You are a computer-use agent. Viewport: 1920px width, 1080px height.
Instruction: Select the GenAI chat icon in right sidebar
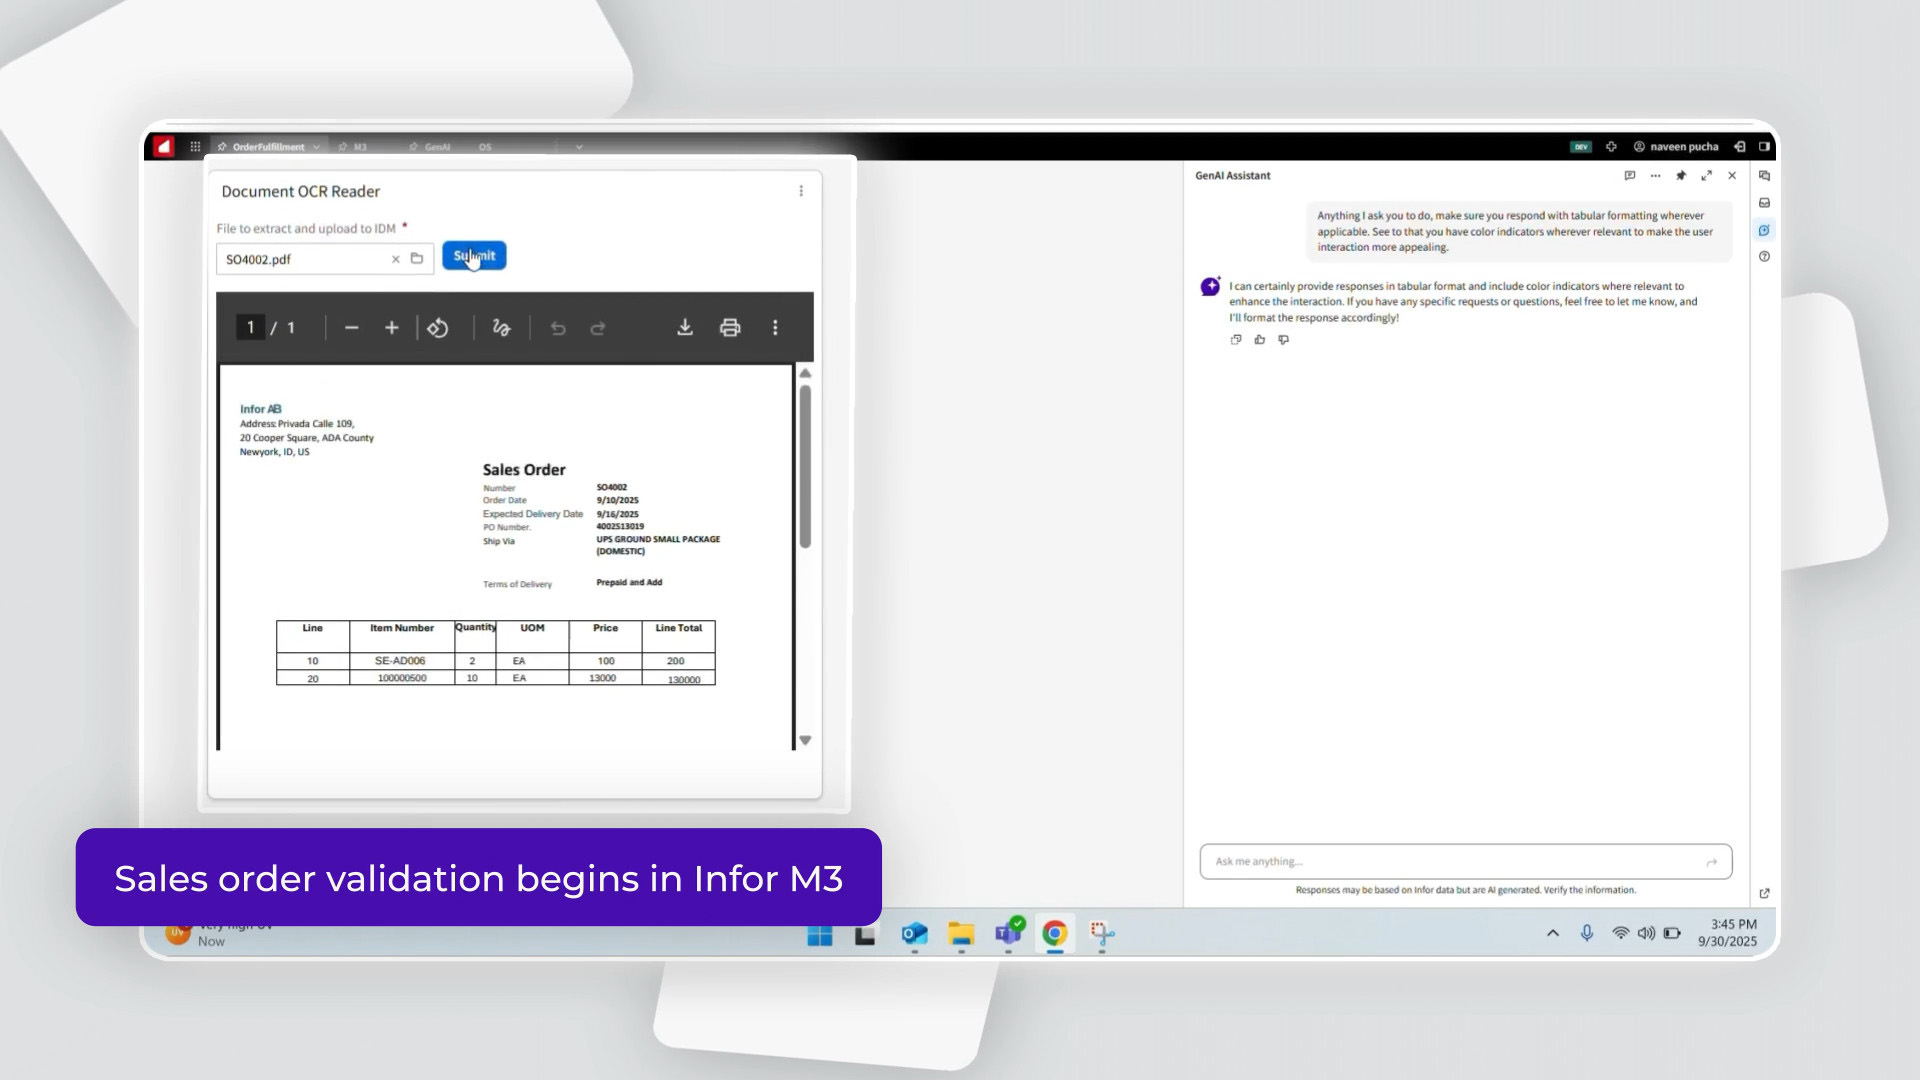coord(1765,230)
